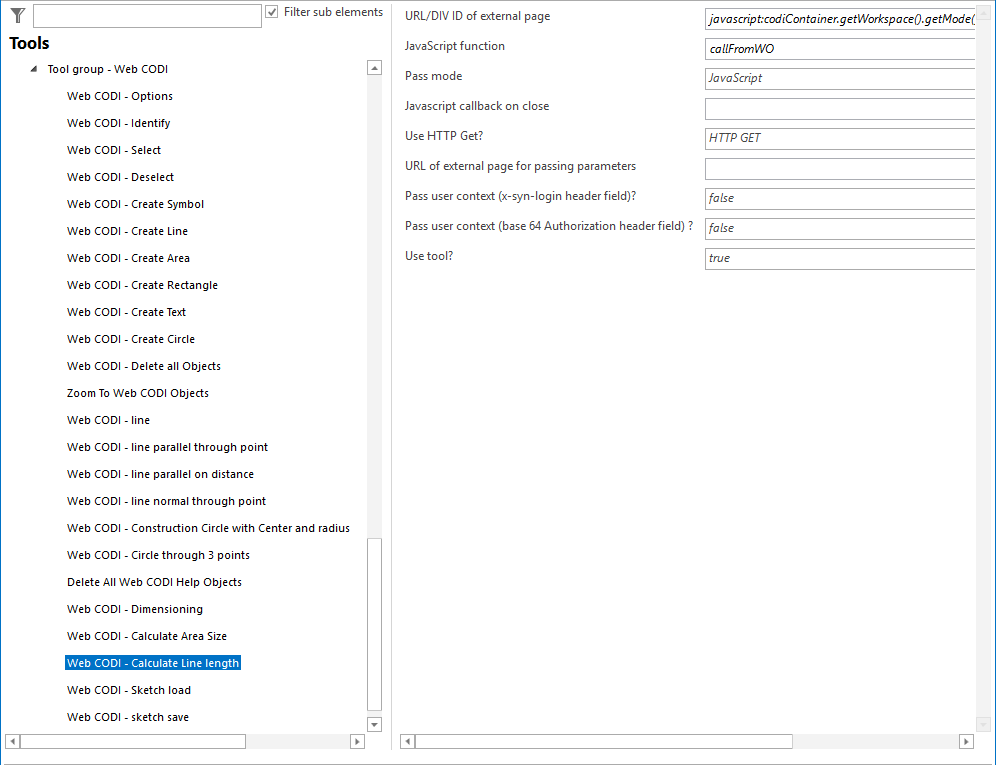Click the bottom-left horizontal scrollbar left arrow
The height and width of the screenshot is (765, 996).
tap(10, 741)
